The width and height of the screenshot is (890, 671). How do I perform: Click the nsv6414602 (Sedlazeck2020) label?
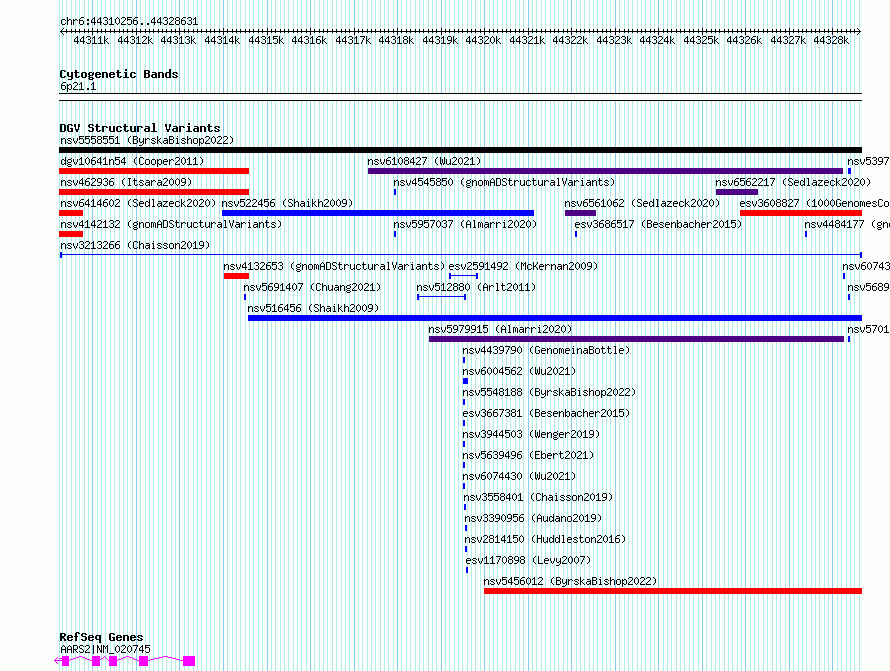tap(138, 203)
